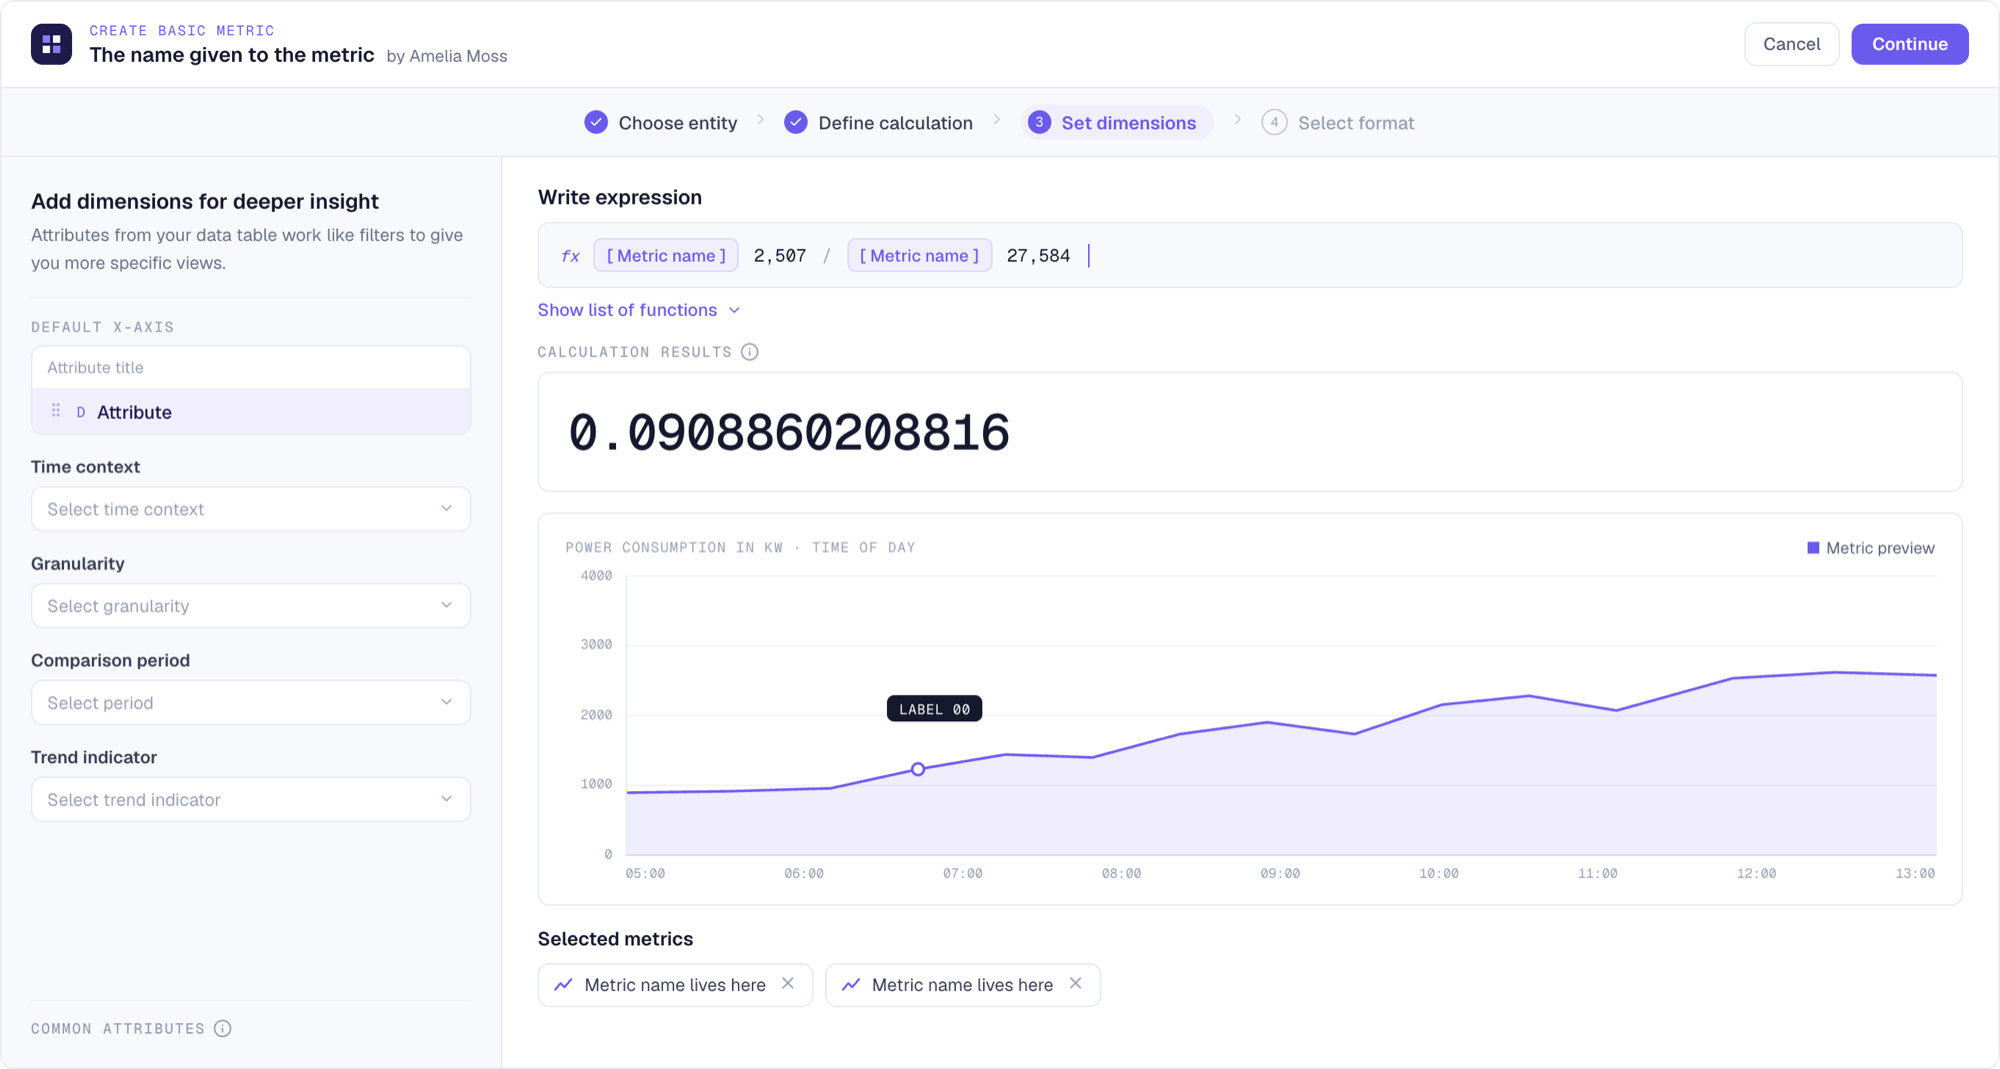Remove the first selected metric chip

coord(788,984)
